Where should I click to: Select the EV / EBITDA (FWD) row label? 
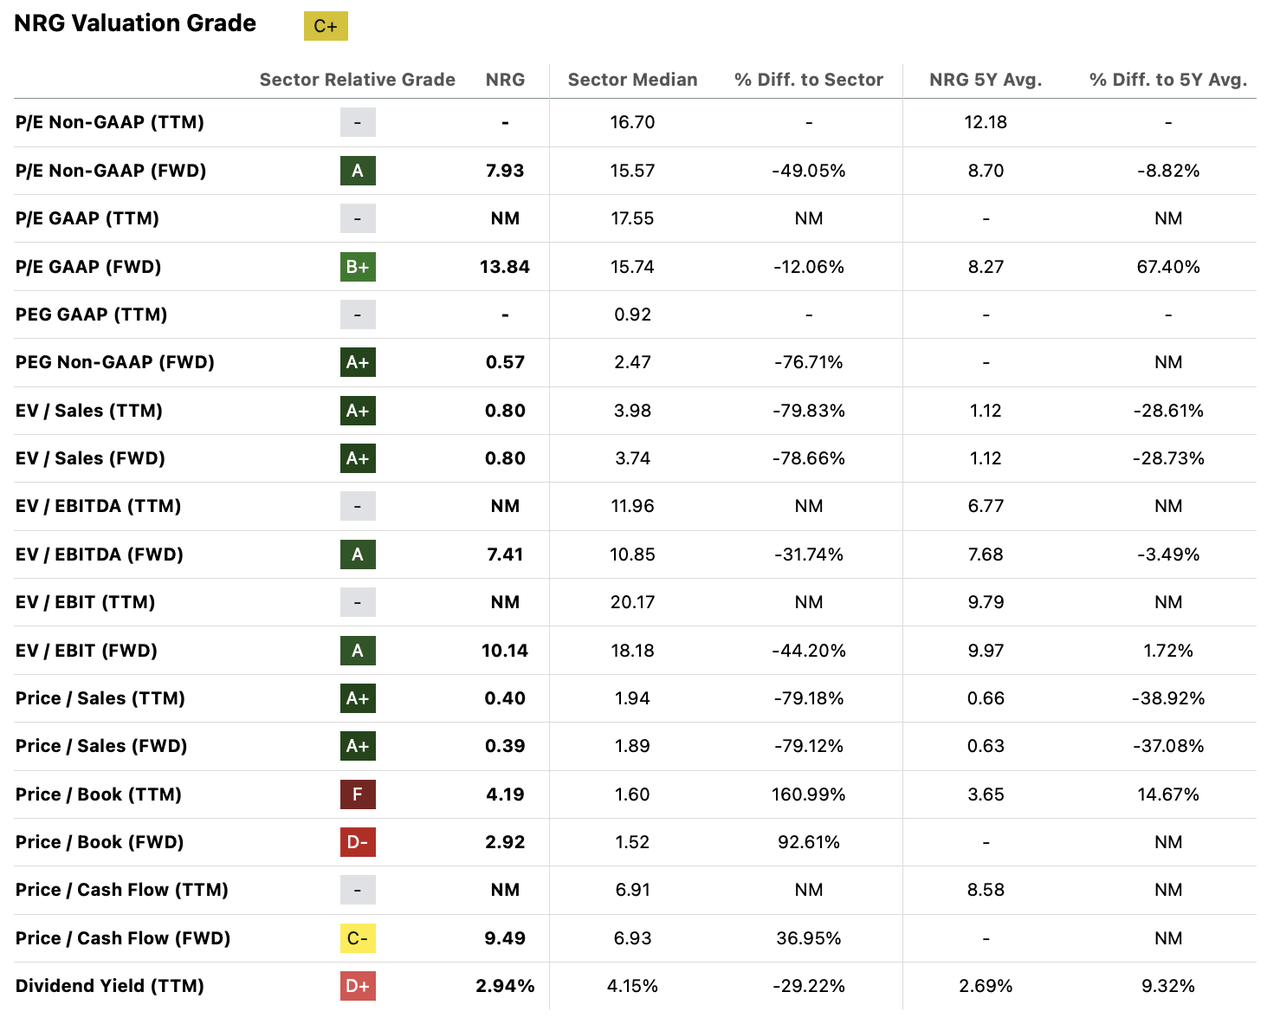99,554
